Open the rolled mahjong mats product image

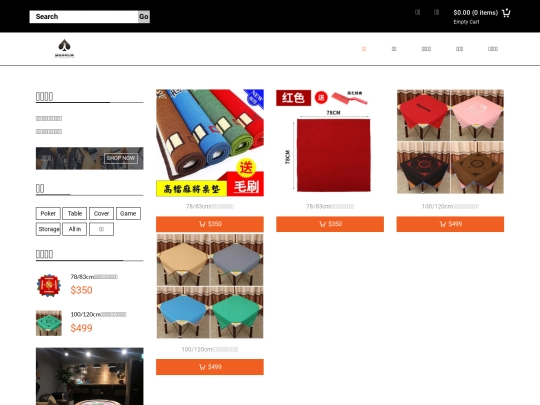tap(210, 143)
